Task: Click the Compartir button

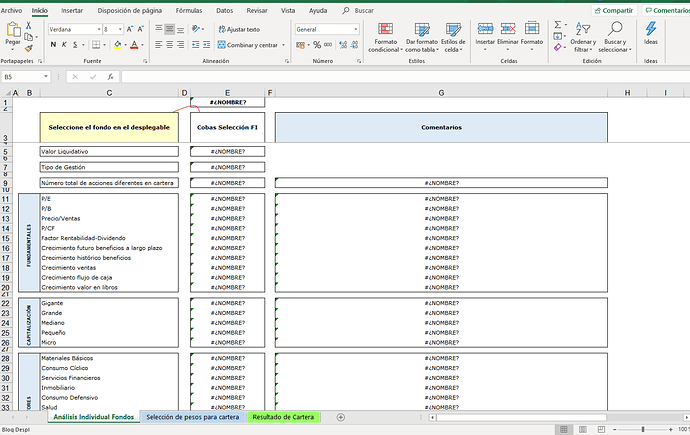Action: point(614,11)
